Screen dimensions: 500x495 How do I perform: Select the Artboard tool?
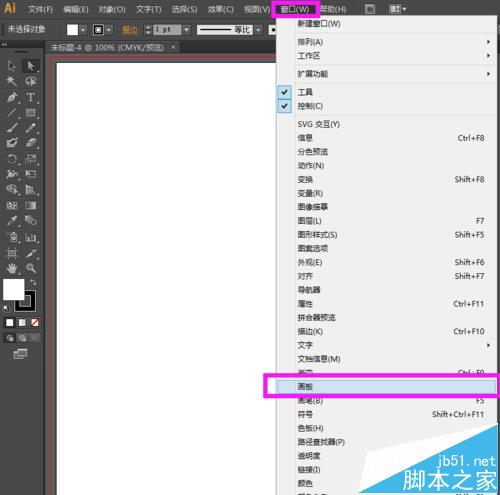click(12, 253)
